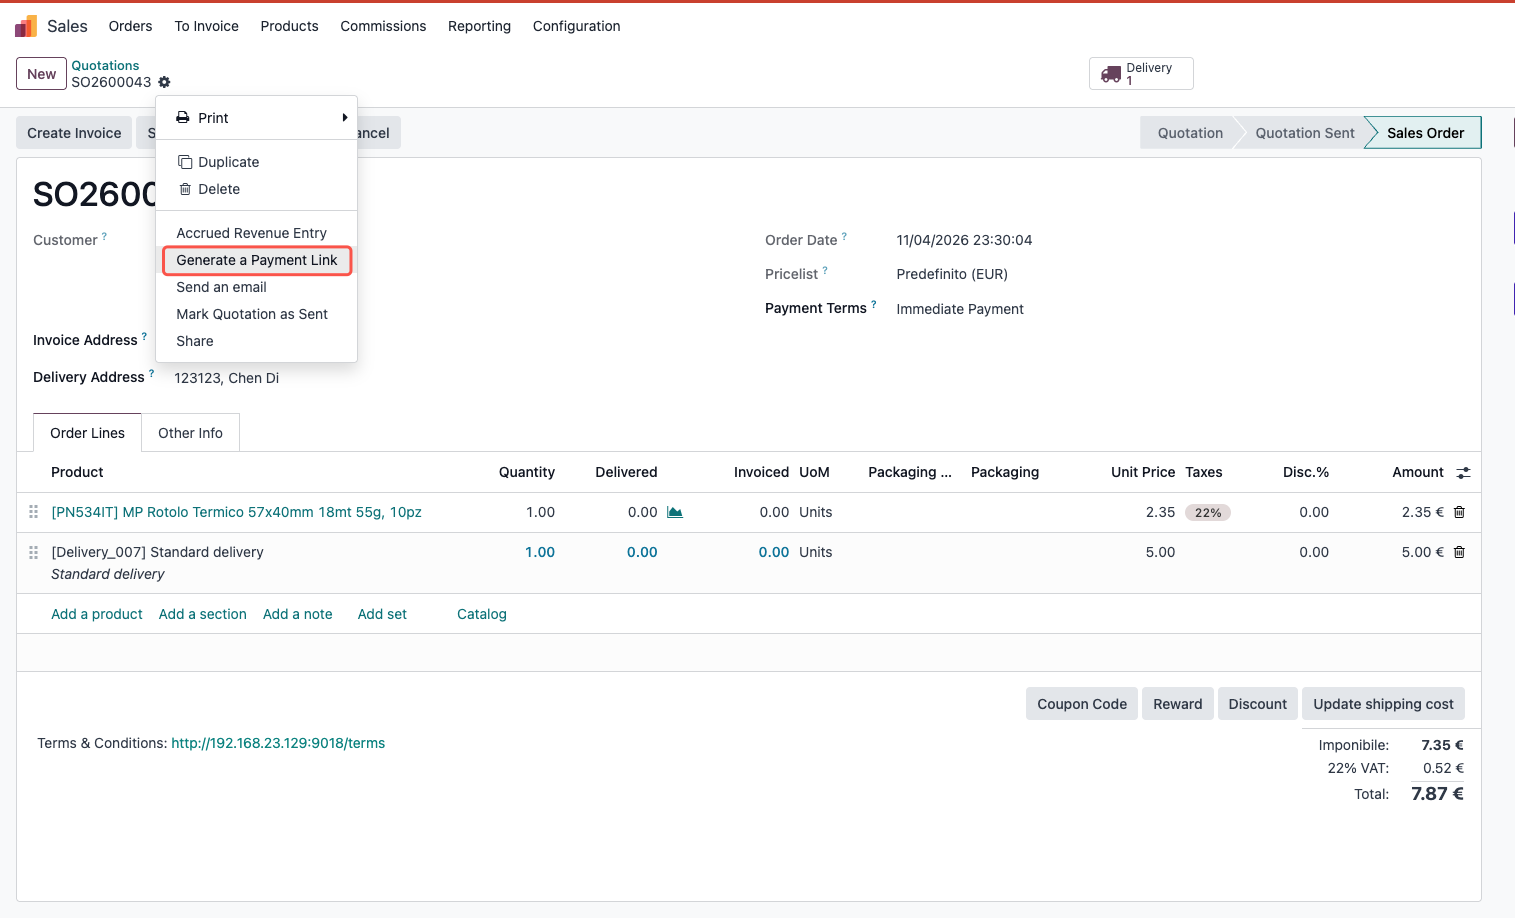1515x918 pixels.
Task: Click the gear icon next to SO2600043
Action: coord(164,82)
